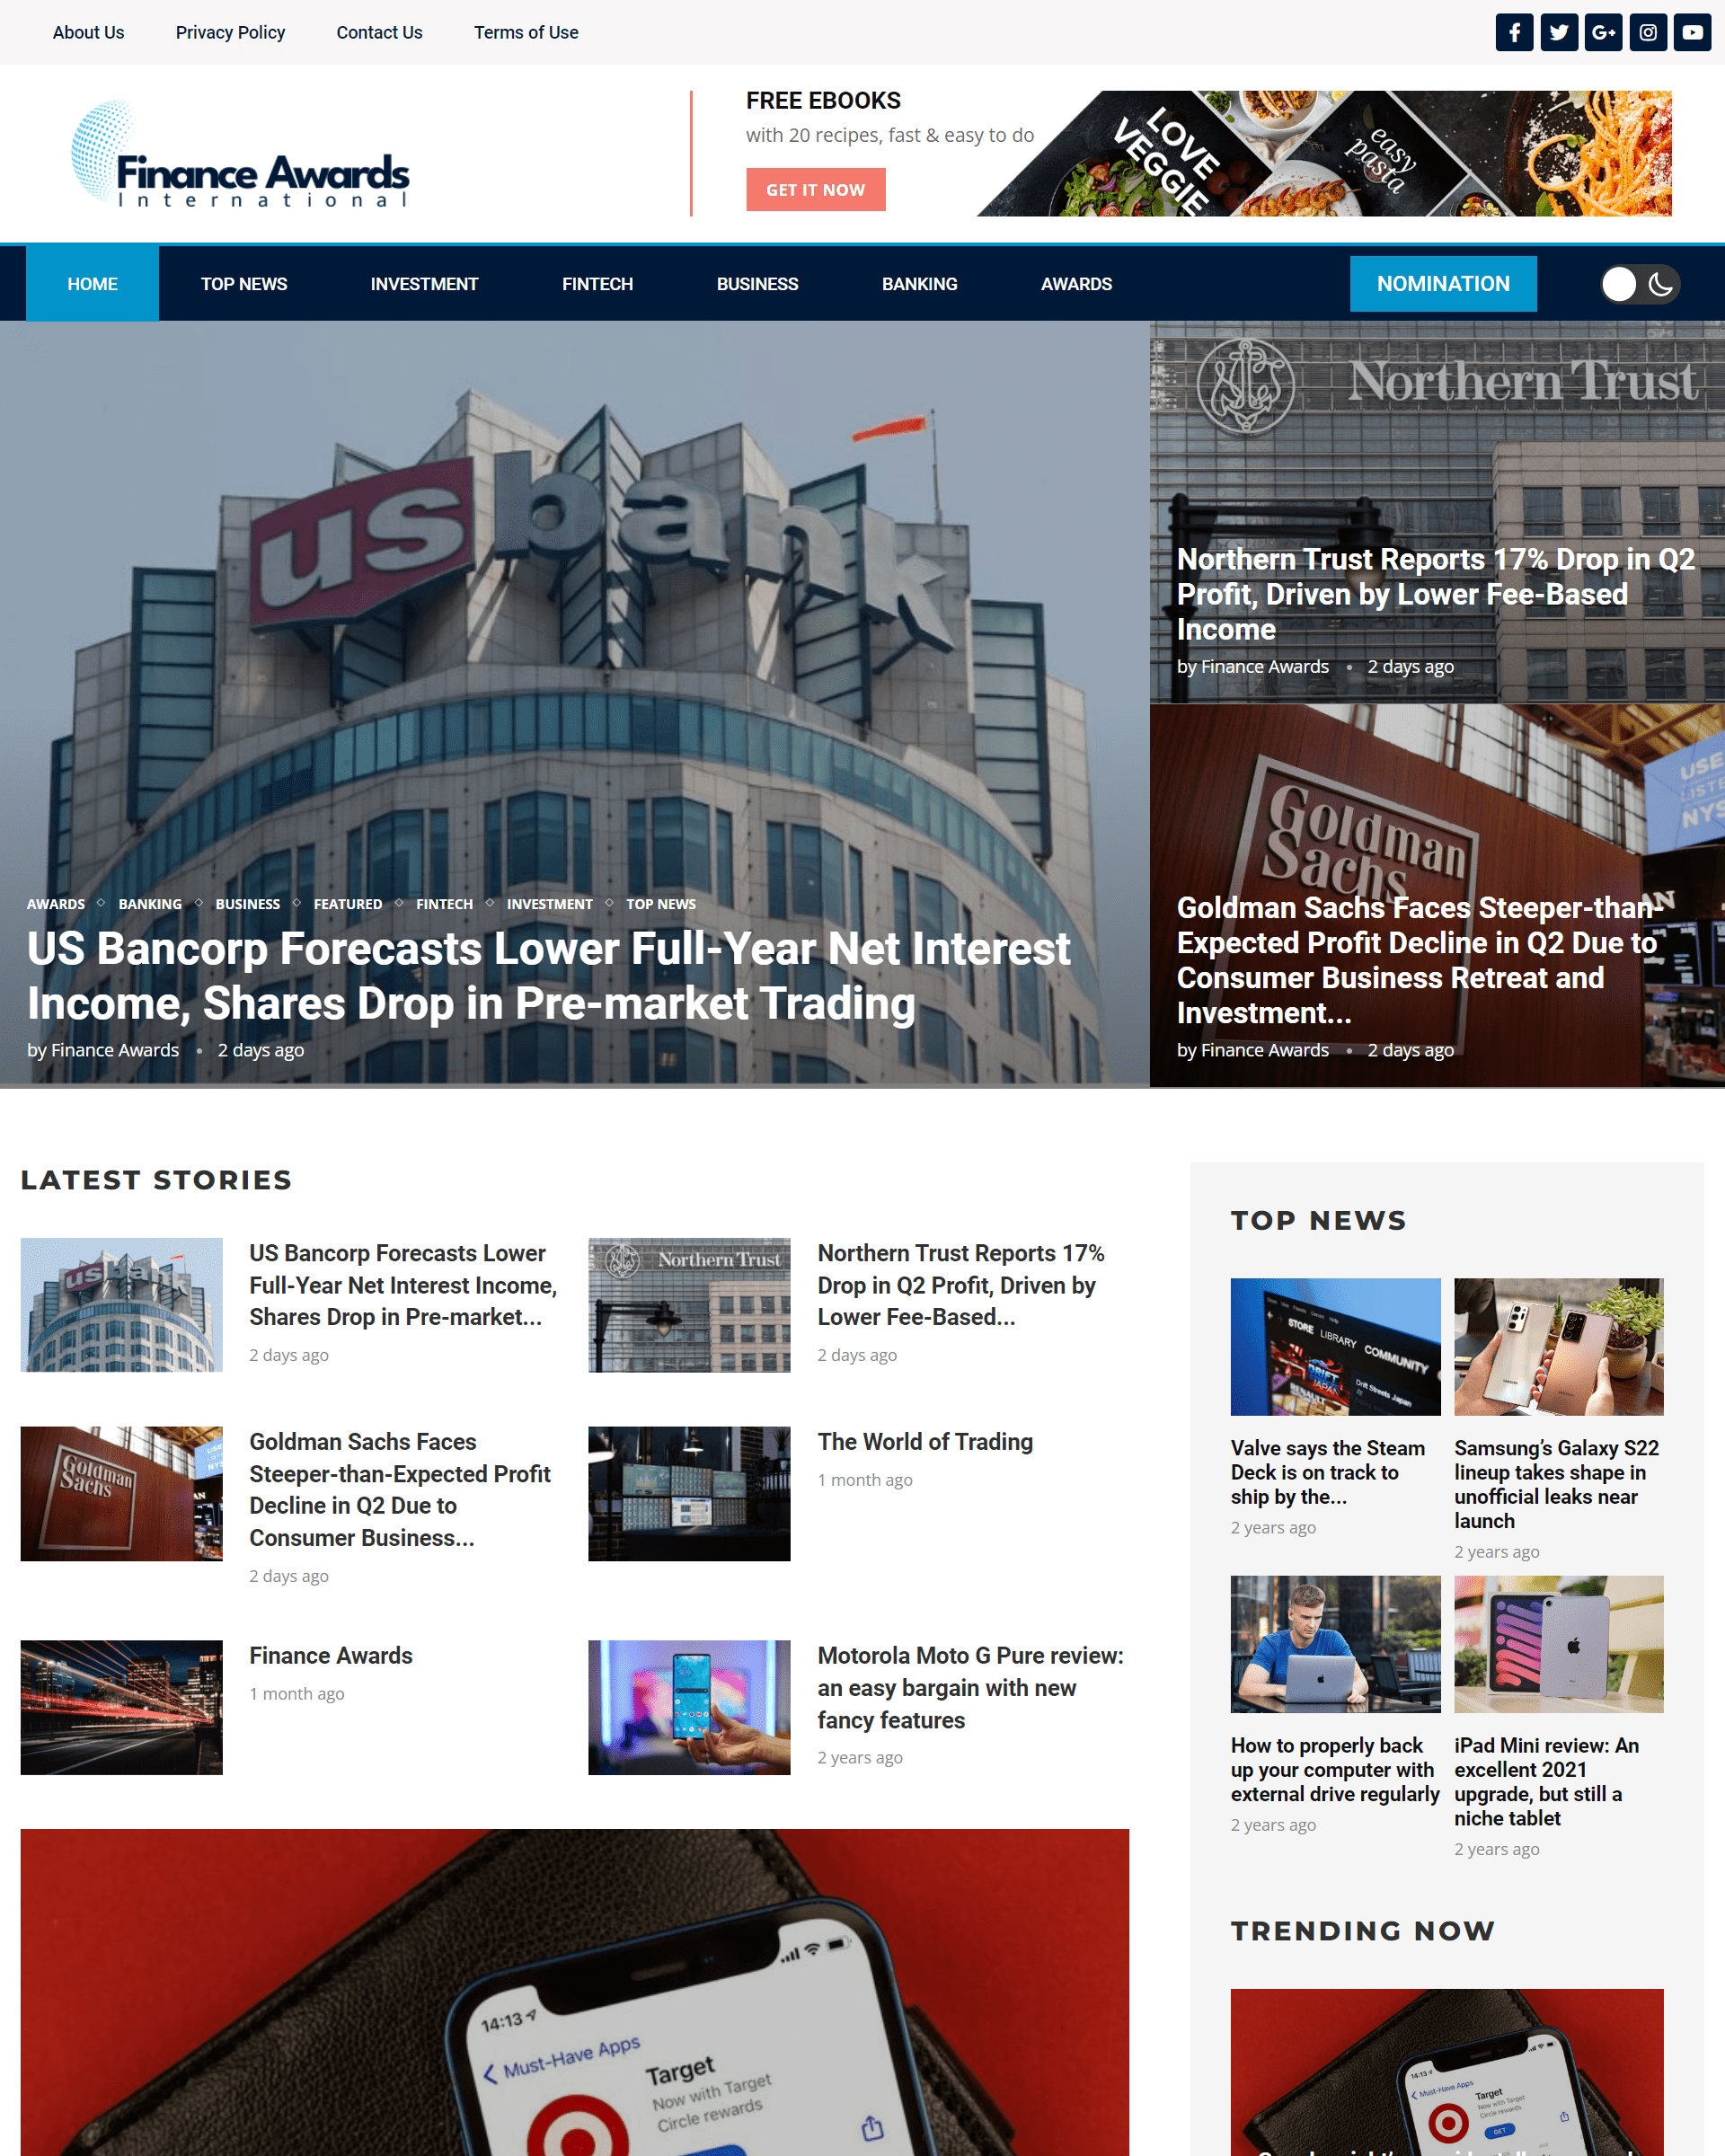The width and height of the screenshot is (1725, 2156).
Task: Open the Finance Awards story title
Action: (331, 1656)
